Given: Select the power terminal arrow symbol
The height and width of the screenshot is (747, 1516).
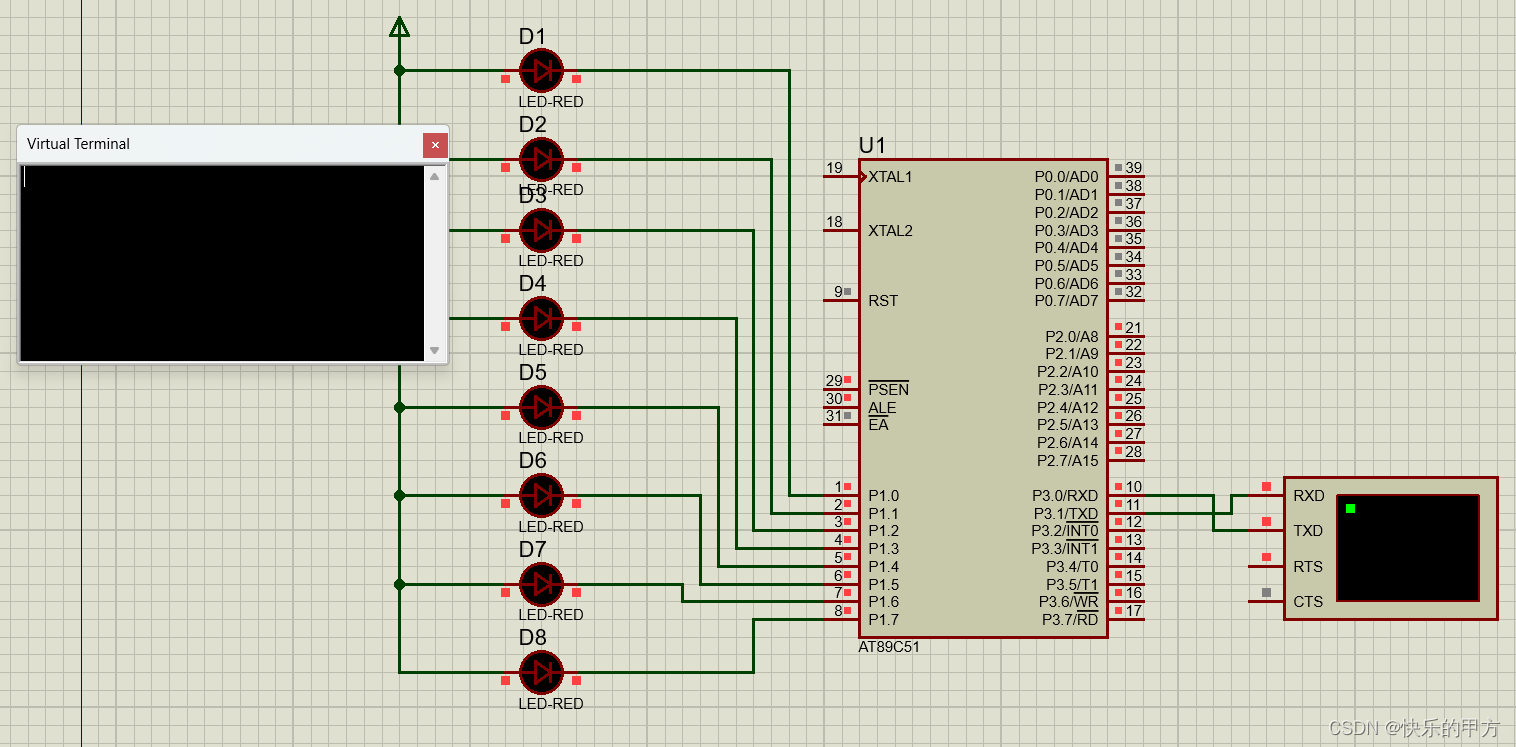Looking at the screenshot, I should coord(399,26).
